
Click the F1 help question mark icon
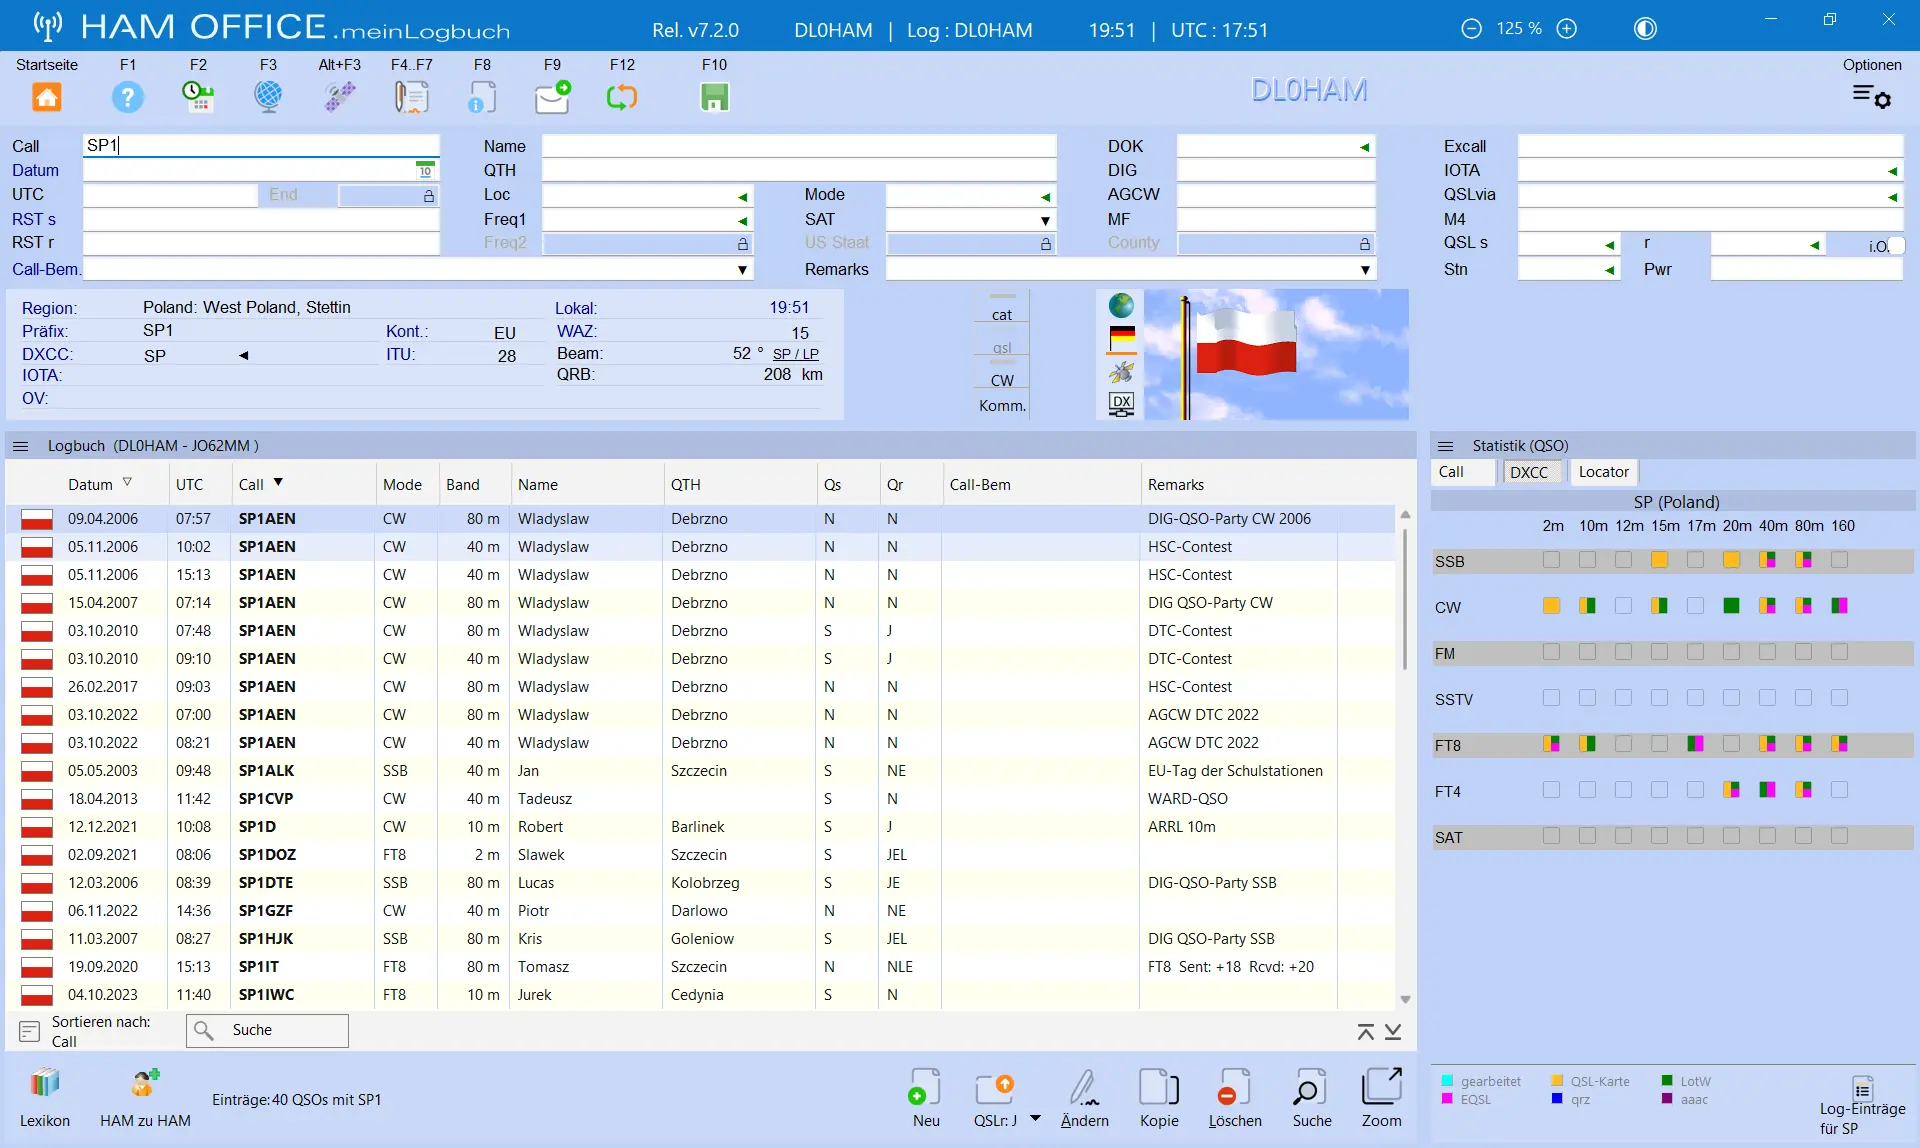pyautogui.click(x=128, y=97)
